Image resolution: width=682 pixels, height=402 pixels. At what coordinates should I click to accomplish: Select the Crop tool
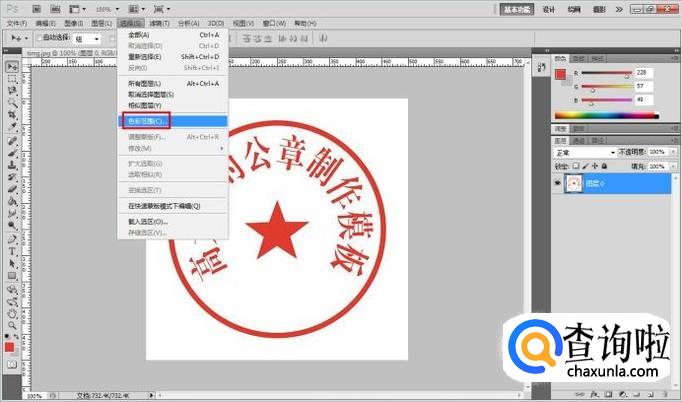tap(12, 115)
